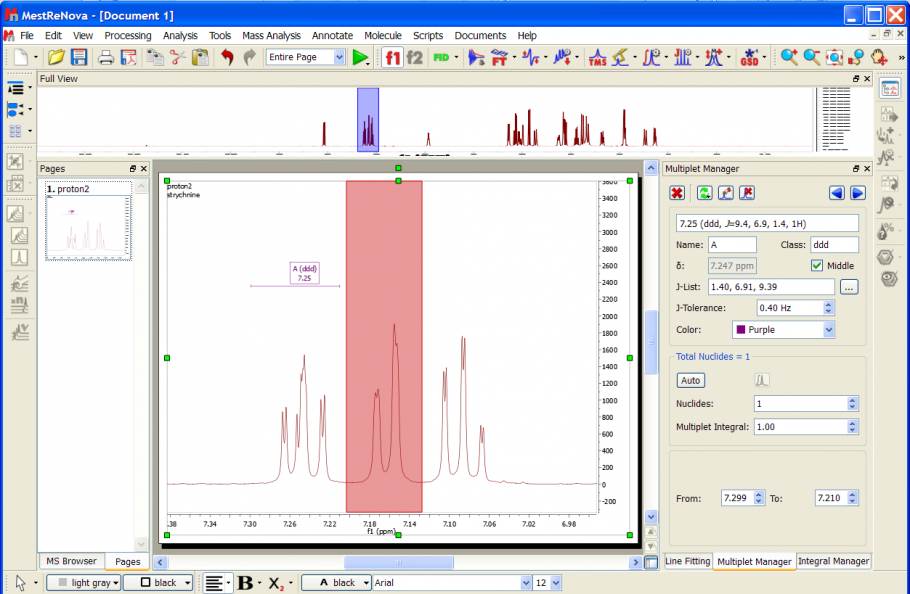Click the zoom in magnifier icon
The height and width of the screenshot is (594, 910).
coord(790,57)
